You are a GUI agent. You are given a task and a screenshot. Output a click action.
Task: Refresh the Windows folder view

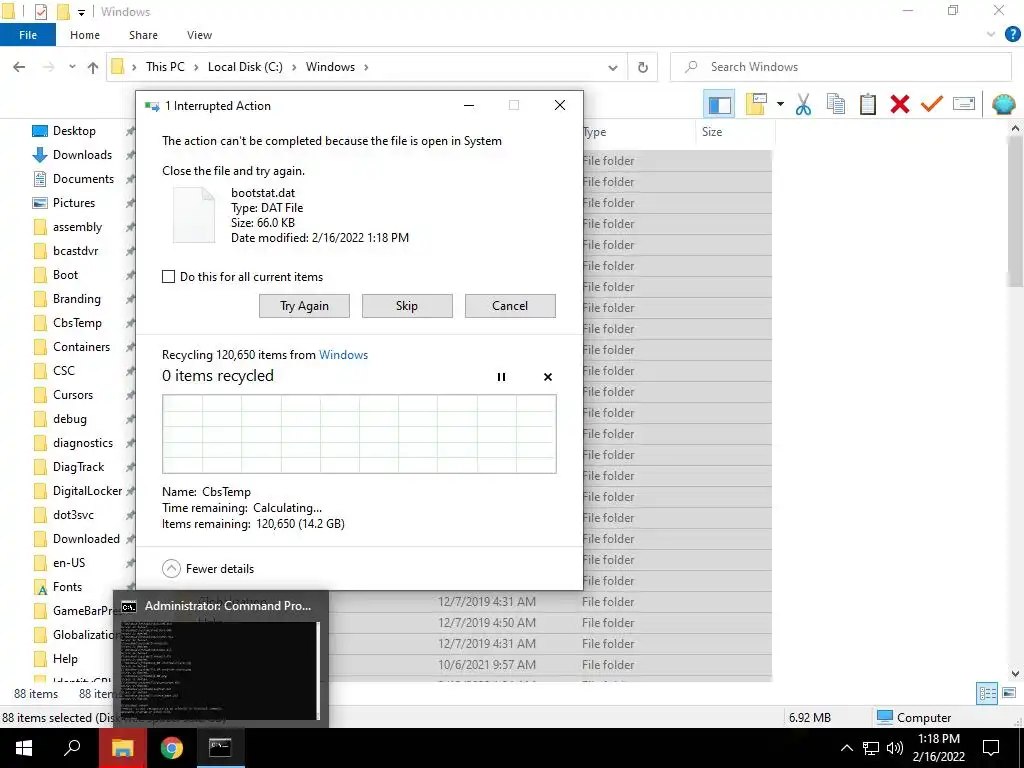643,67
